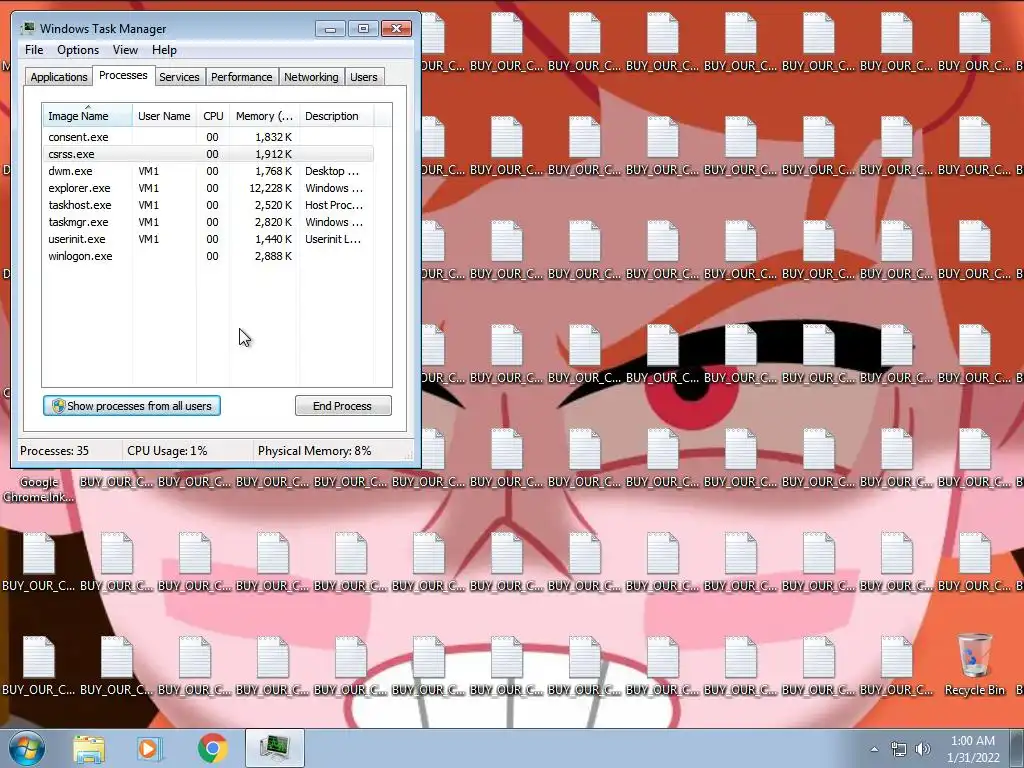Sort by Description column header

tap(336, 116)
